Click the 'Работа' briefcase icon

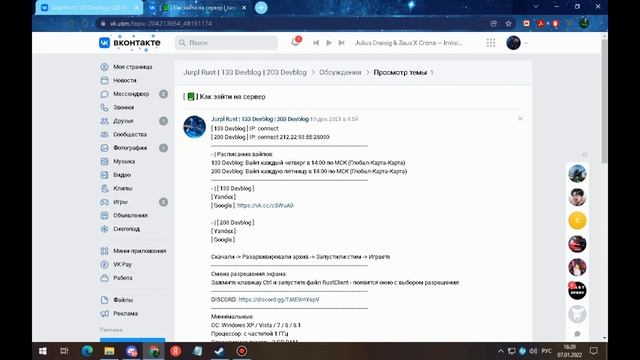pyautogui.click(x=104, y=278)
